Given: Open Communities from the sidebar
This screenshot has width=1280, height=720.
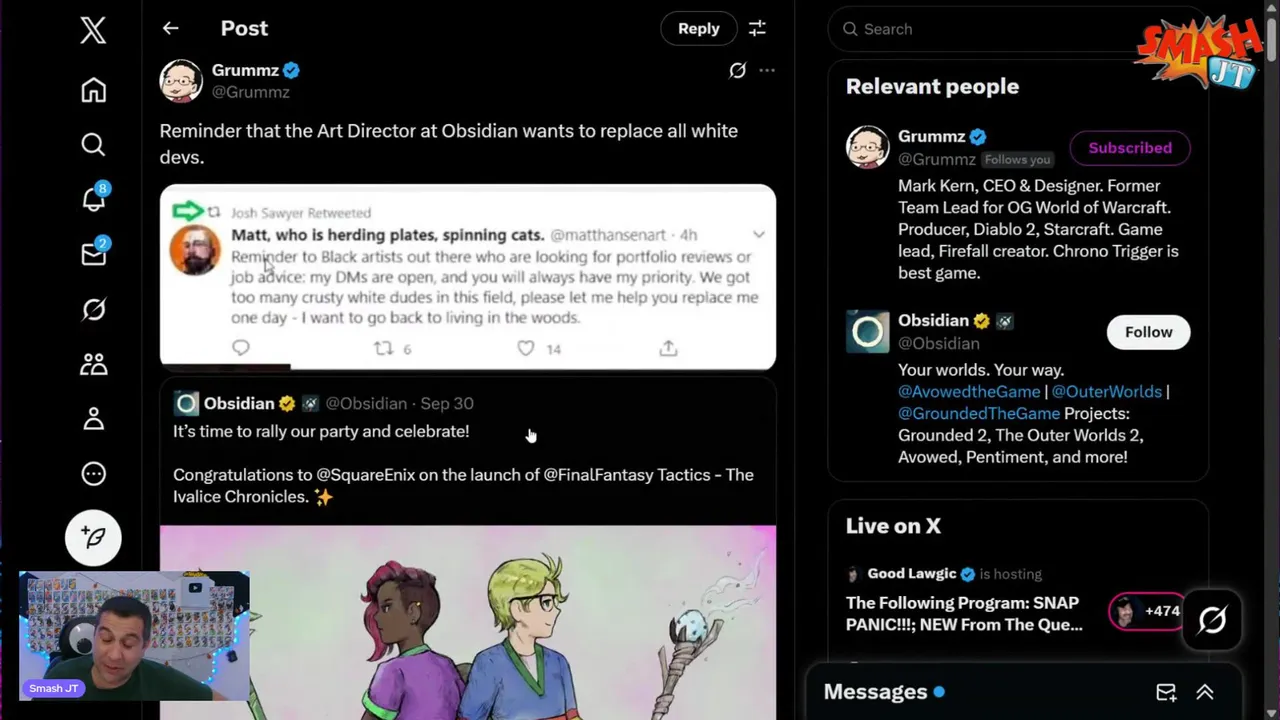Looking at the screenshot, I should (93, 365).
